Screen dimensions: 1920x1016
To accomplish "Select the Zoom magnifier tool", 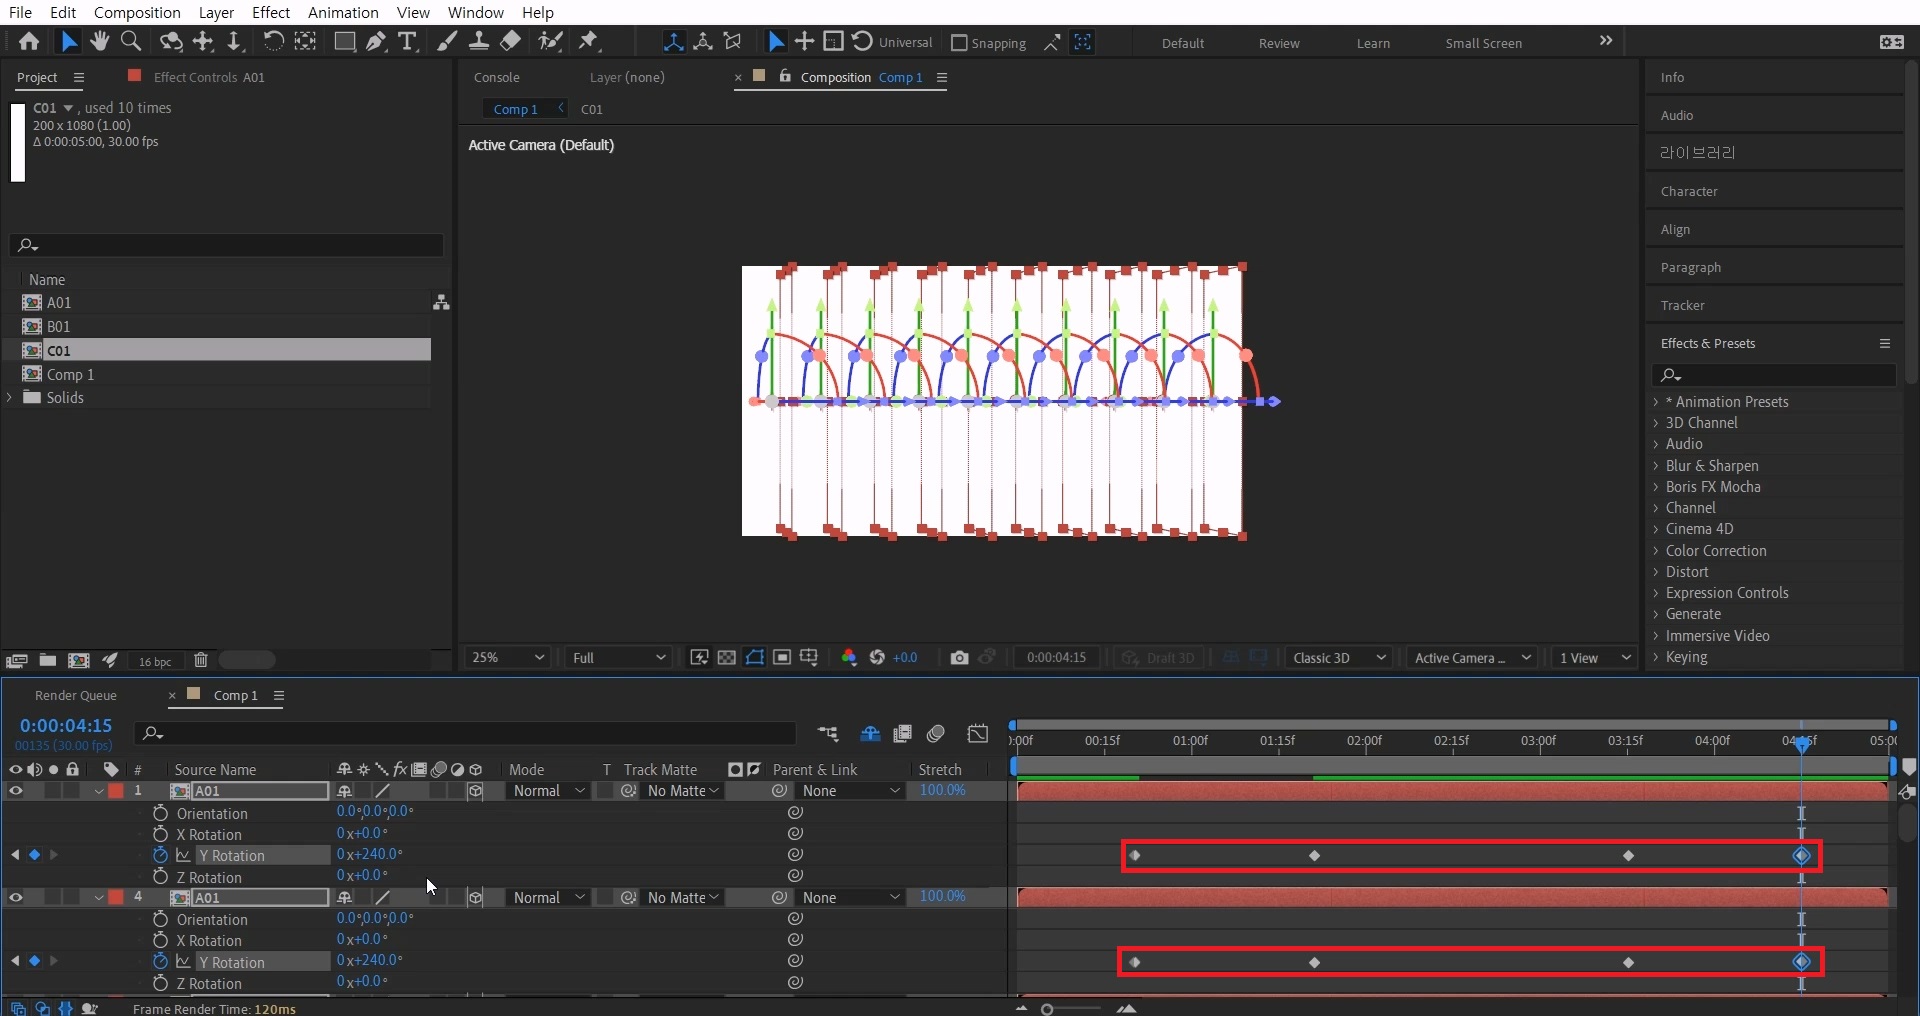I will [131, 42].
